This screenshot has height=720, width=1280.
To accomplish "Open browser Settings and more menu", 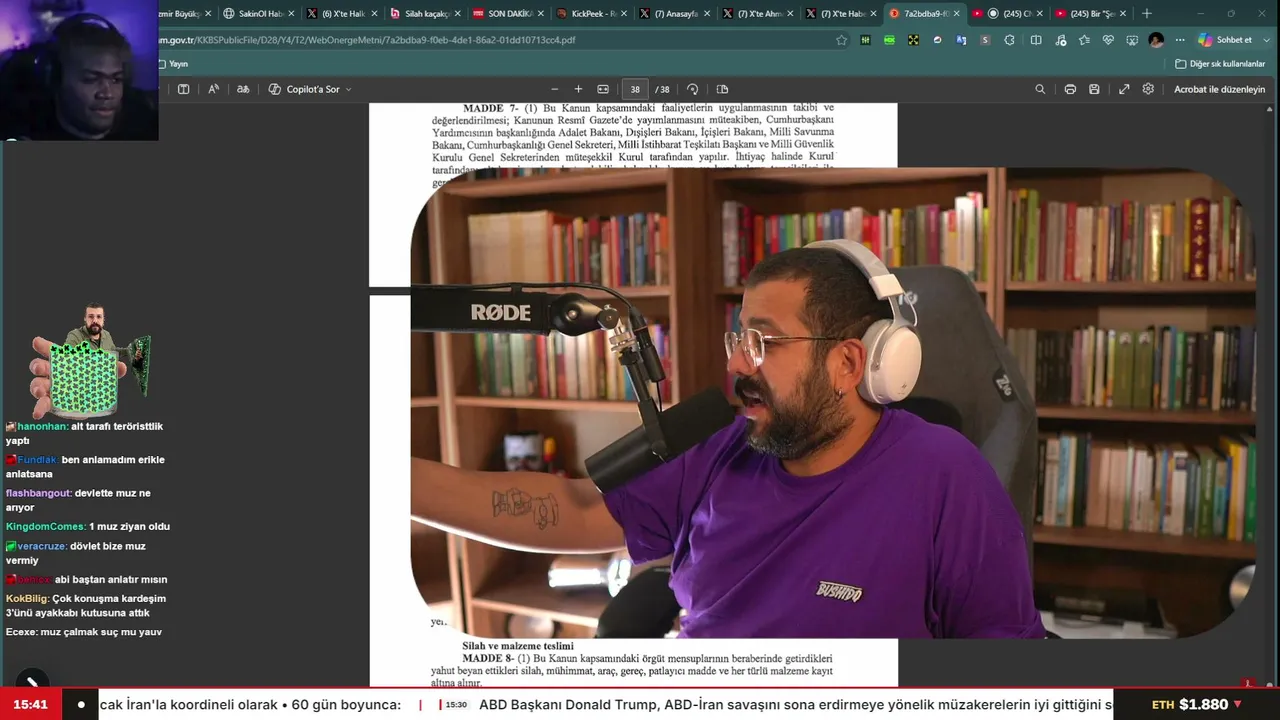I will click(1180, 40).
